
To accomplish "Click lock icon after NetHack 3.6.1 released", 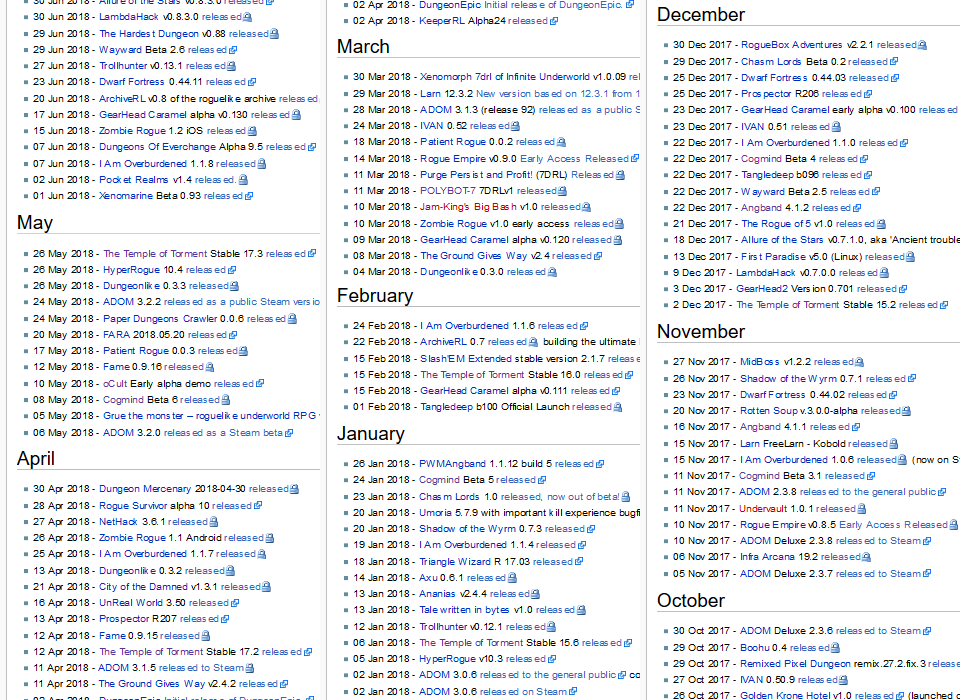I will [213, 522].
